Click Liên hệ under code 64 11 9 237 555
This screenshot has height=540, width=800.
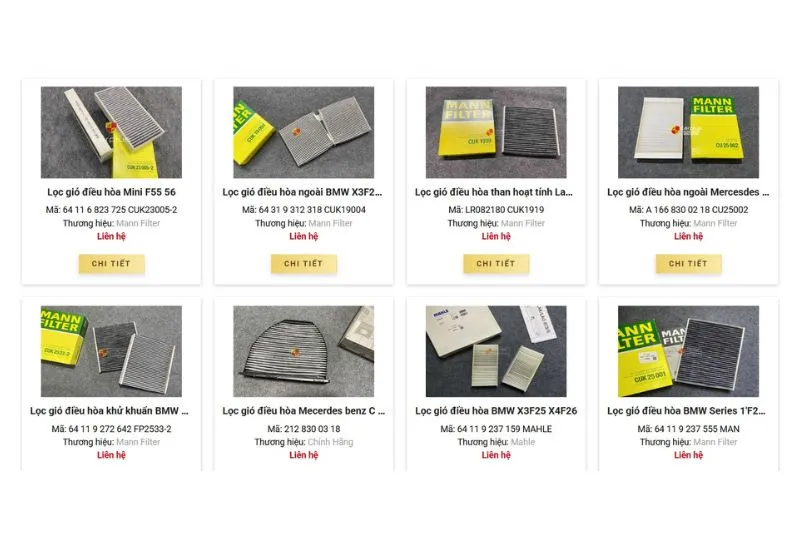point(688,455)
